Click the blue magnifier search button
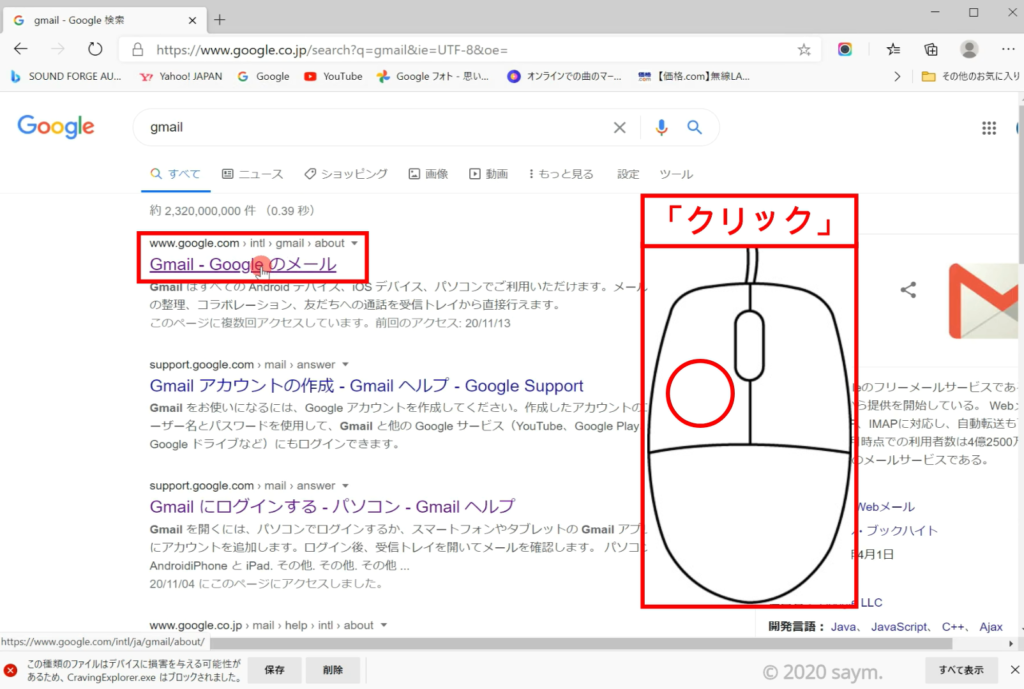1024x689 pixels. [x=694, y=128]
